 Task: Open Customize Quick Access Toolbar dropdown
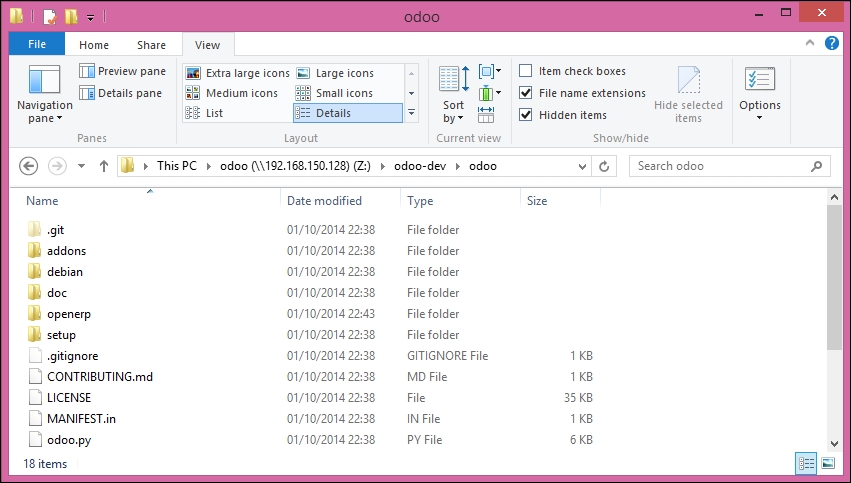click(91, 18)
